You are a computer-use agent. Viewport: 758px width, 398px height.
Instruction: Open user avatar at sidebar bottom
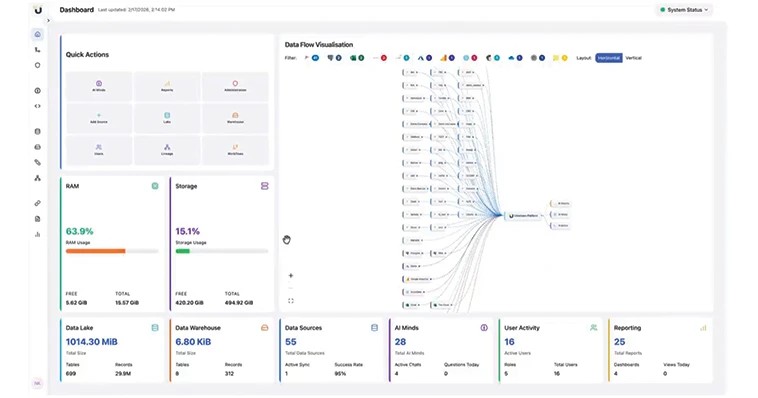37,383
